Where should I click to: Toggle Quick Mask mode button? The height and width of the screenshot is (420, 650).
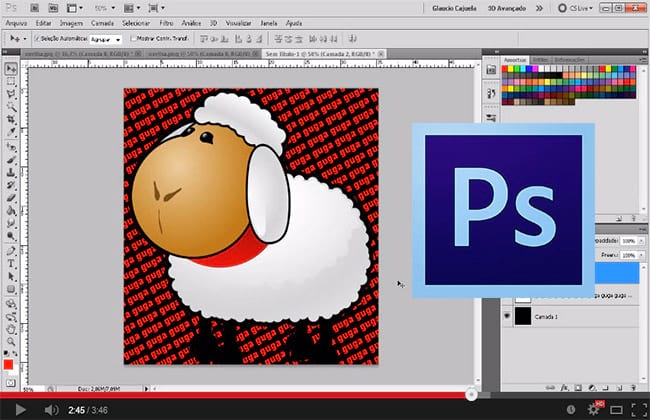pos(11,383)
